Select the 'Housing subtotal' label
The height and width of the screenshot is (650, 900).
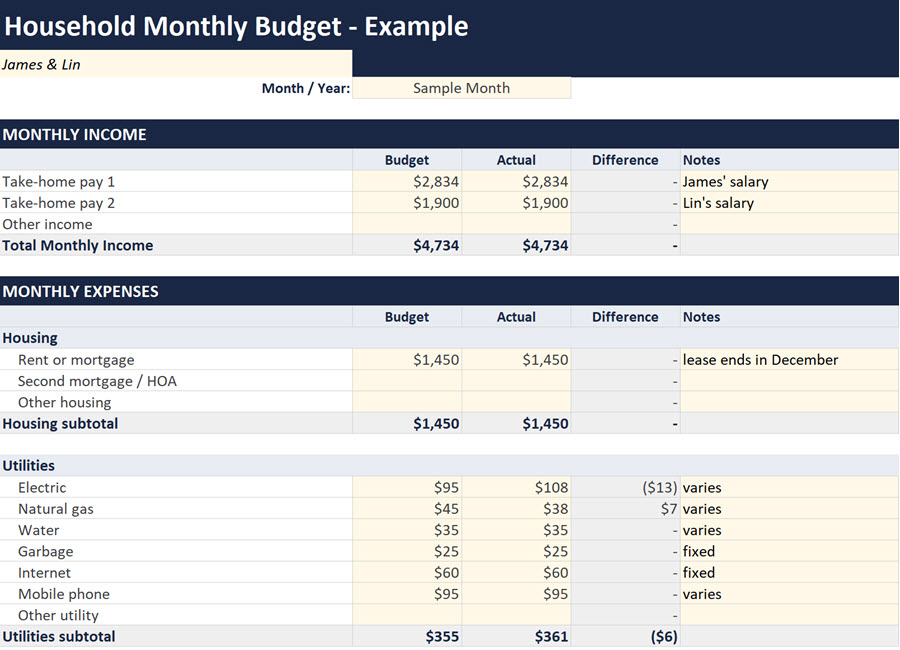pyautogui.click(x=60, y=424)
